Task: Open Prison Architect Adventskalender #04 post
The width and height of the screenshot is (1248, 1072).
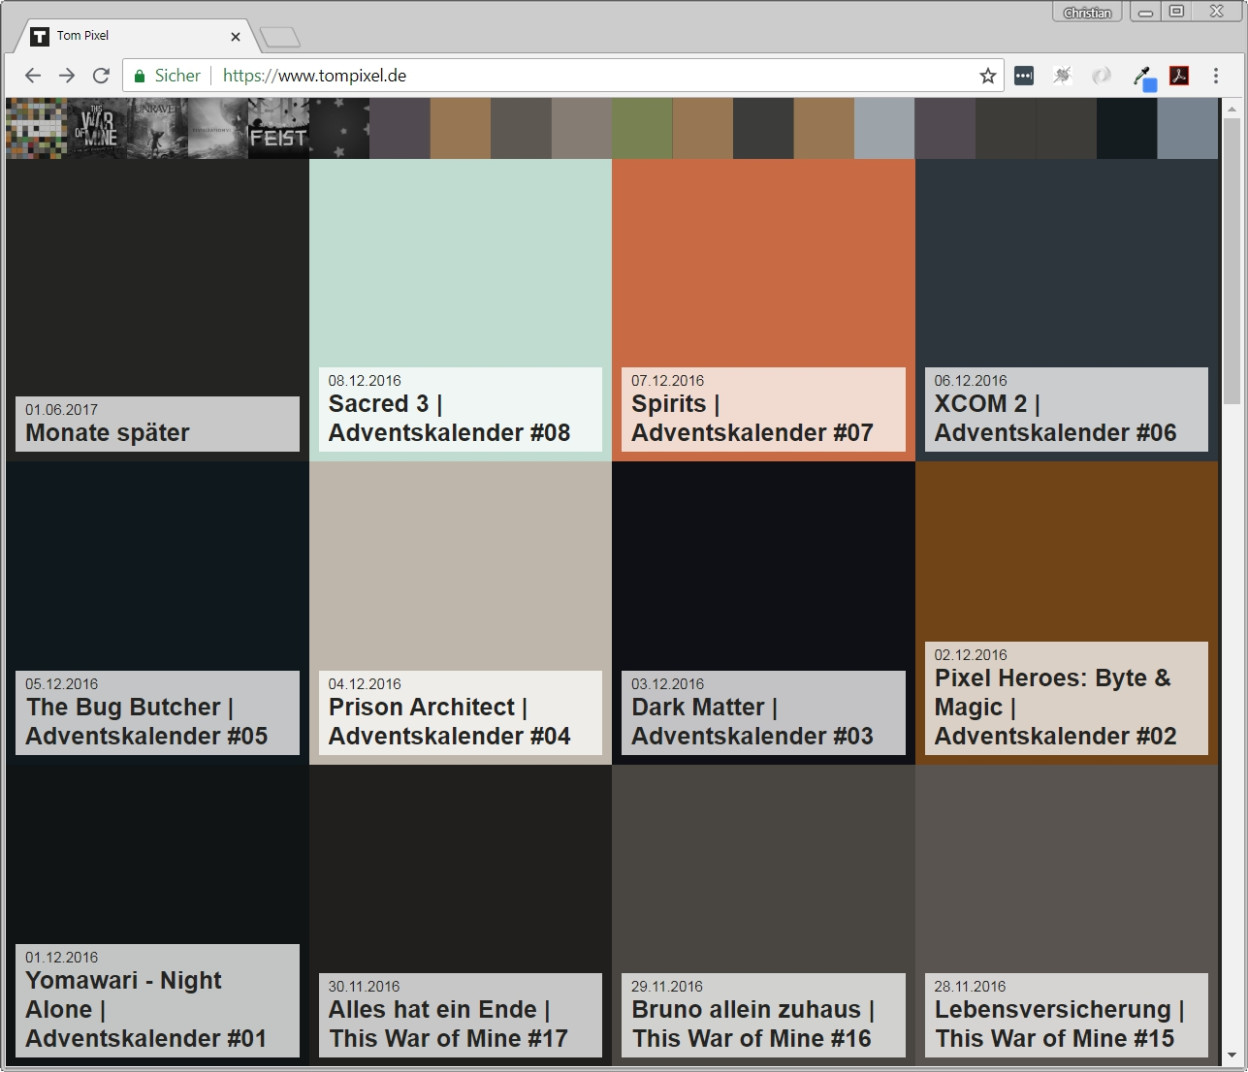Action: [460, 613]
